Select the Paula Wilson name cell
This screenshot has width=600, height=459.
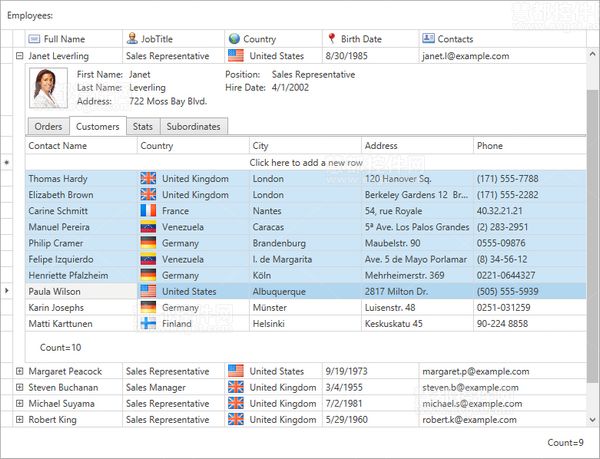click(x=81, y=291)
